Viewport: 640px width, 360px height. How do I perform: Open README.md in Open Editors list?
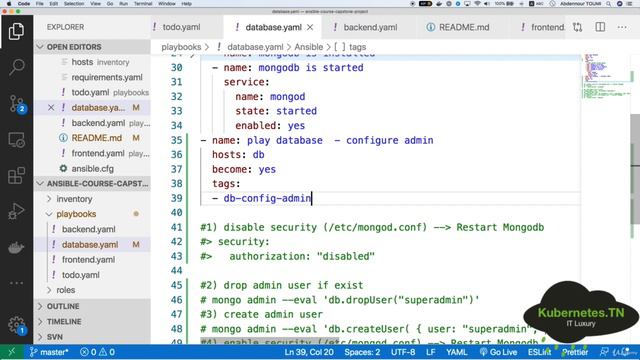pos(92,138)
